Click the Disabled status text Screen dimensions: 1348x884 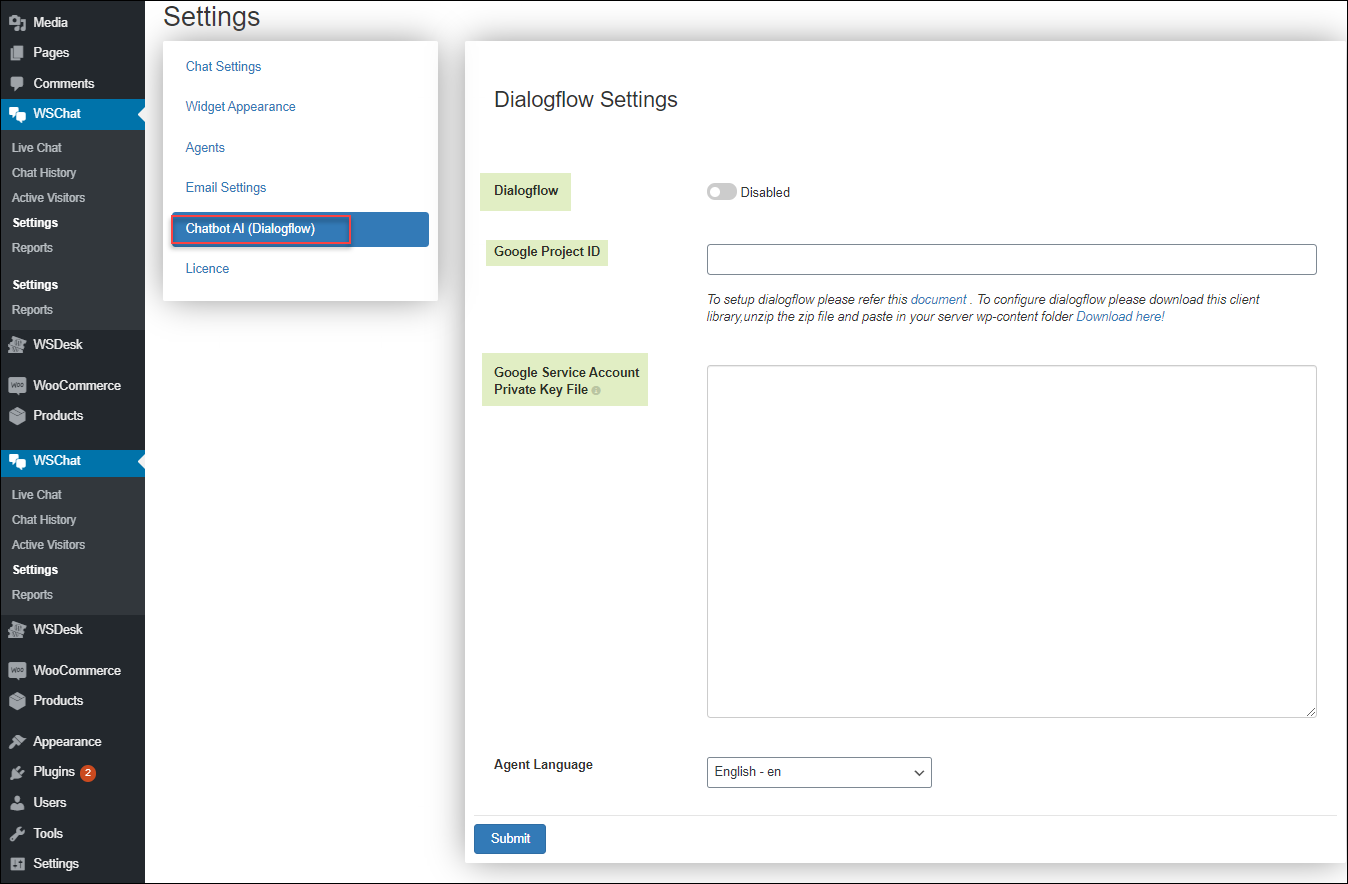(x=765, y=193)
